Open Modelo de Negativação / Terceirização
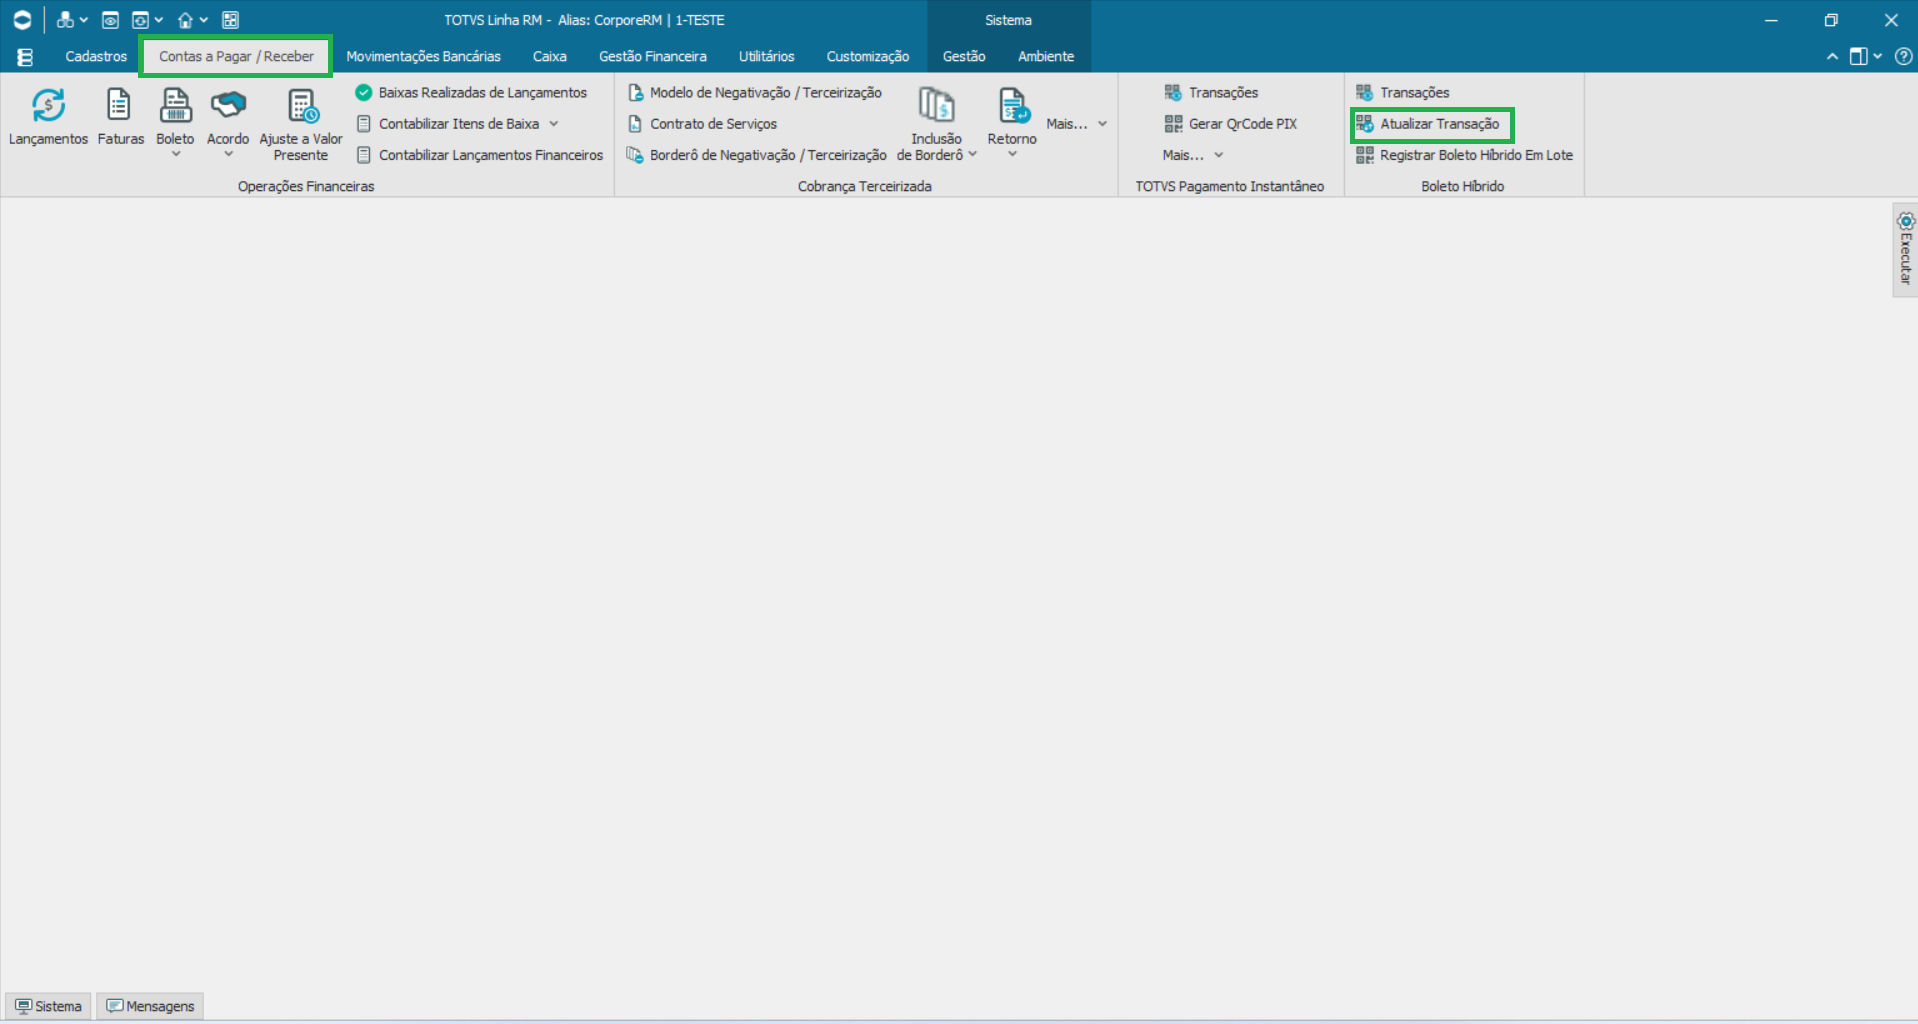This screenshot has height=1024, width=1918. [755, 92]
